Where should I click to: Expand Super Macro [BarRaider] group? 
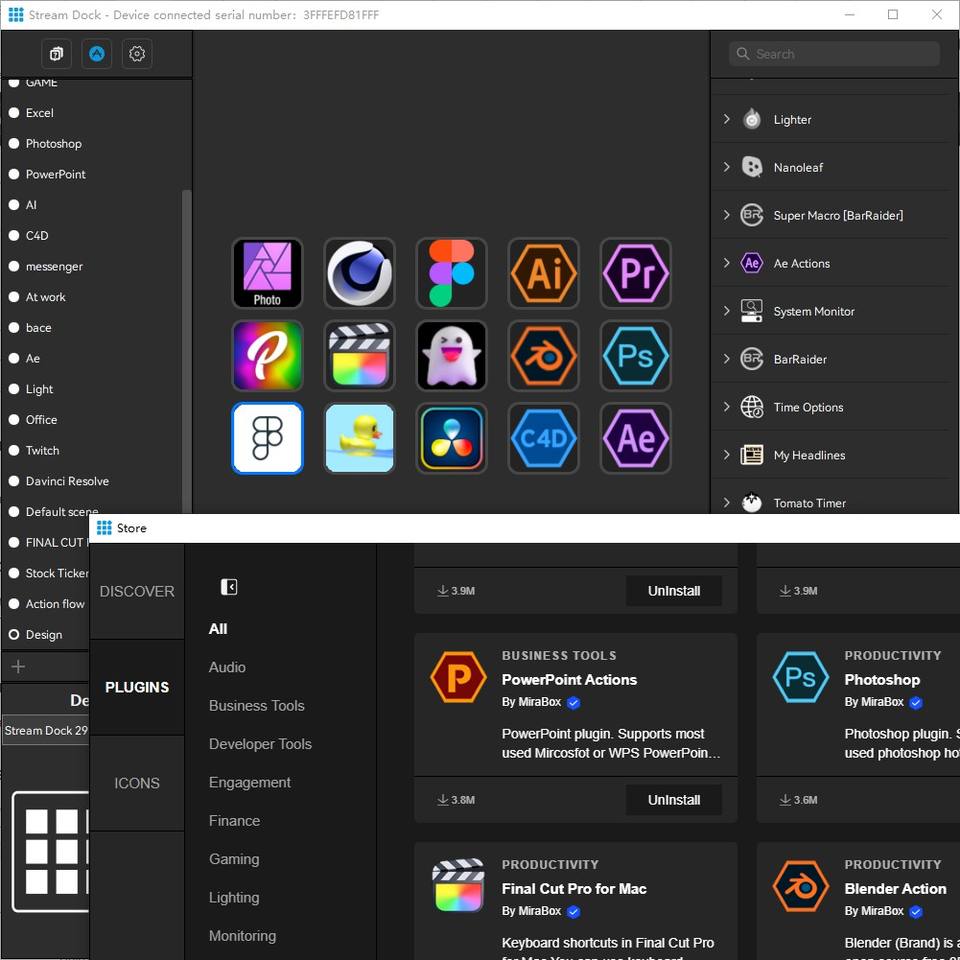tap(727, 215)
